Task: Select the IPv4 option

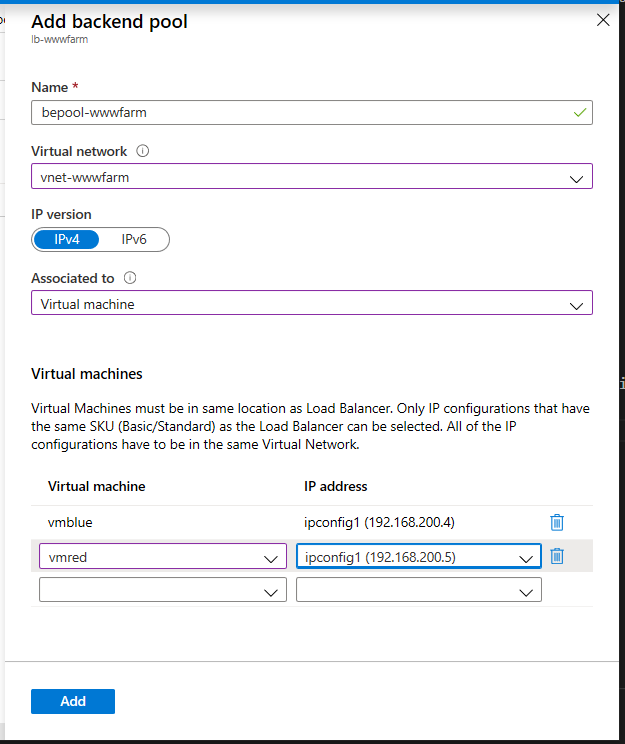Action: pos(68,239)
